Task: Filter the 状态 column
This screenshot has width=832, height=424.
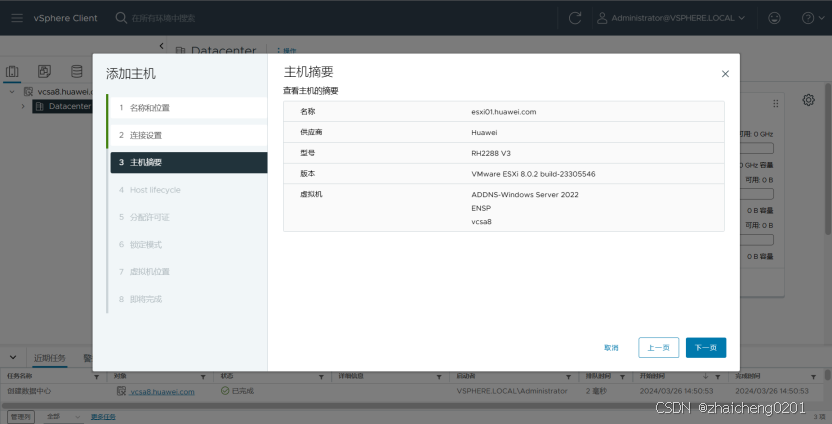Action: point(321,377)
